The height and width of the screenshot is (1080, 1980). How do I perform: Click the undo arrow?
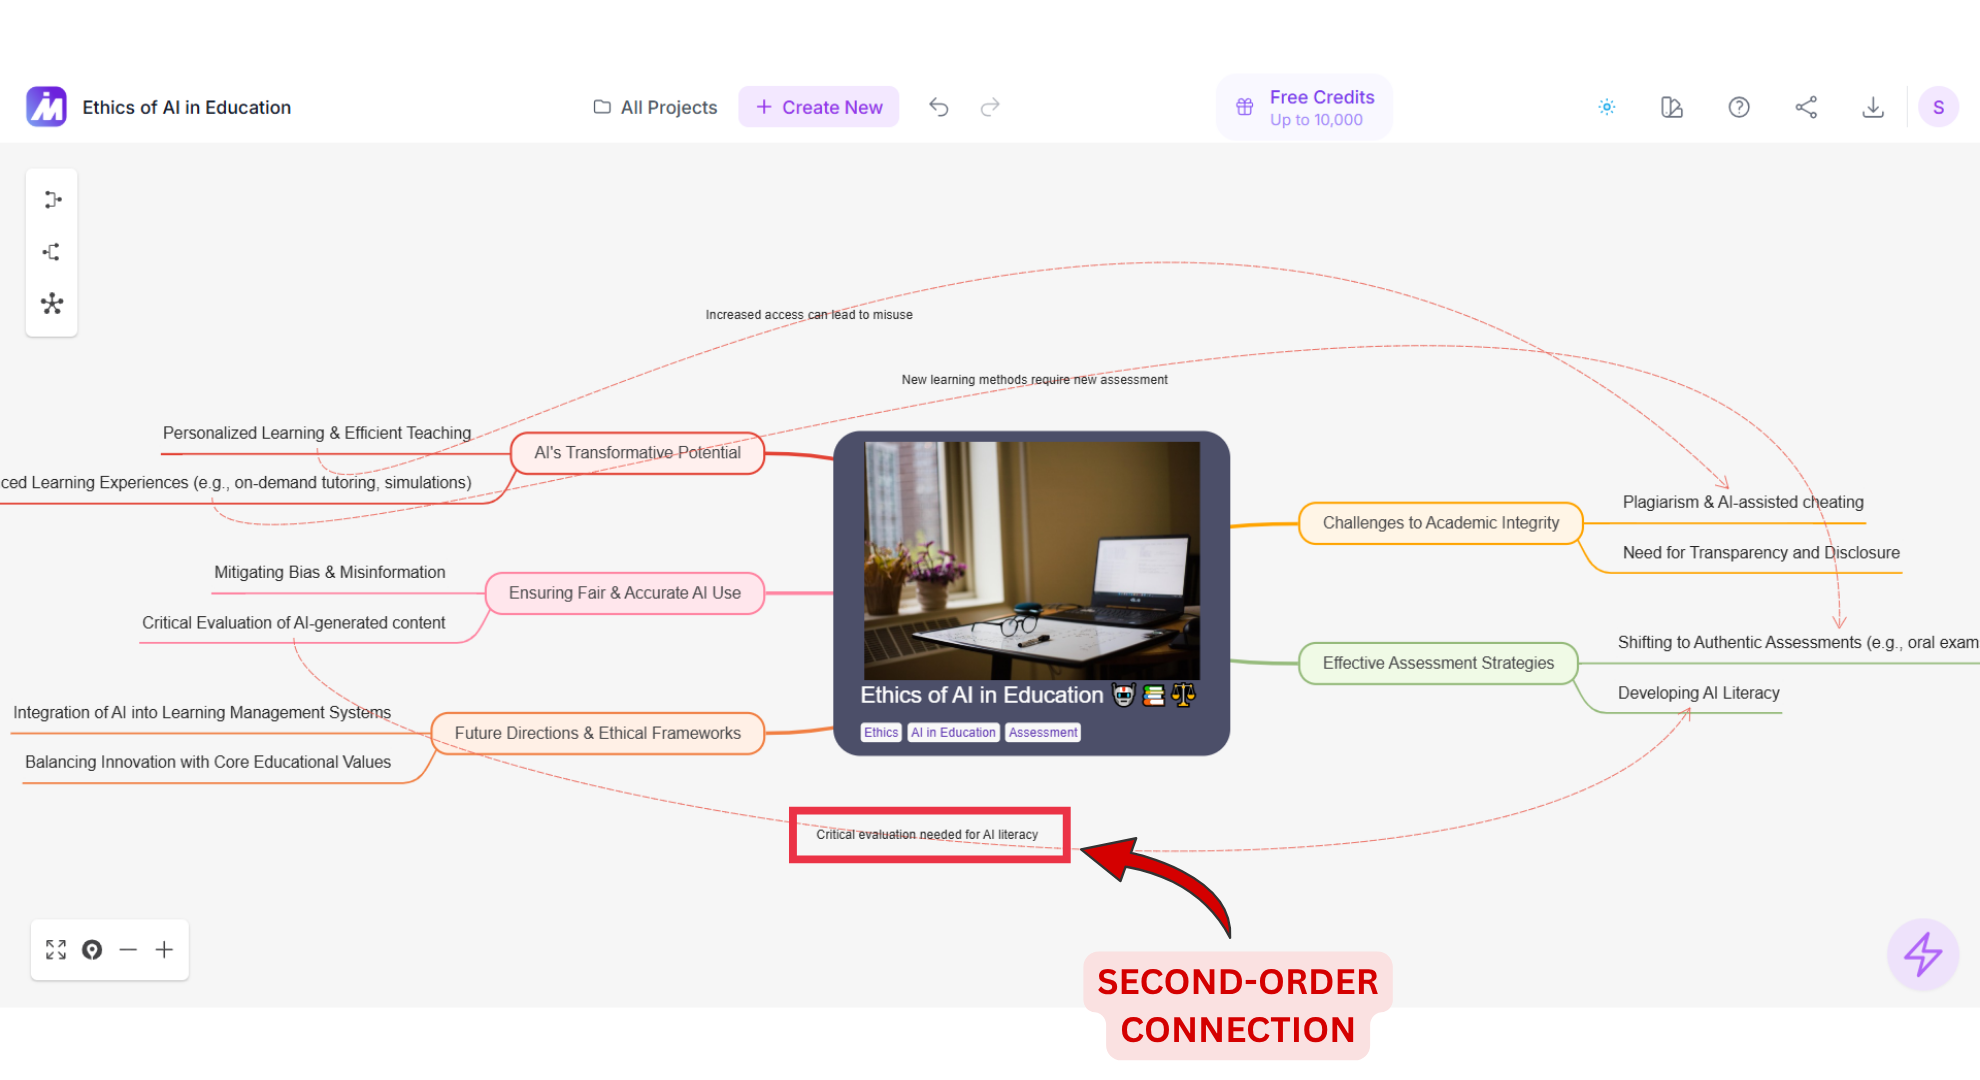[x=938, y=107]
